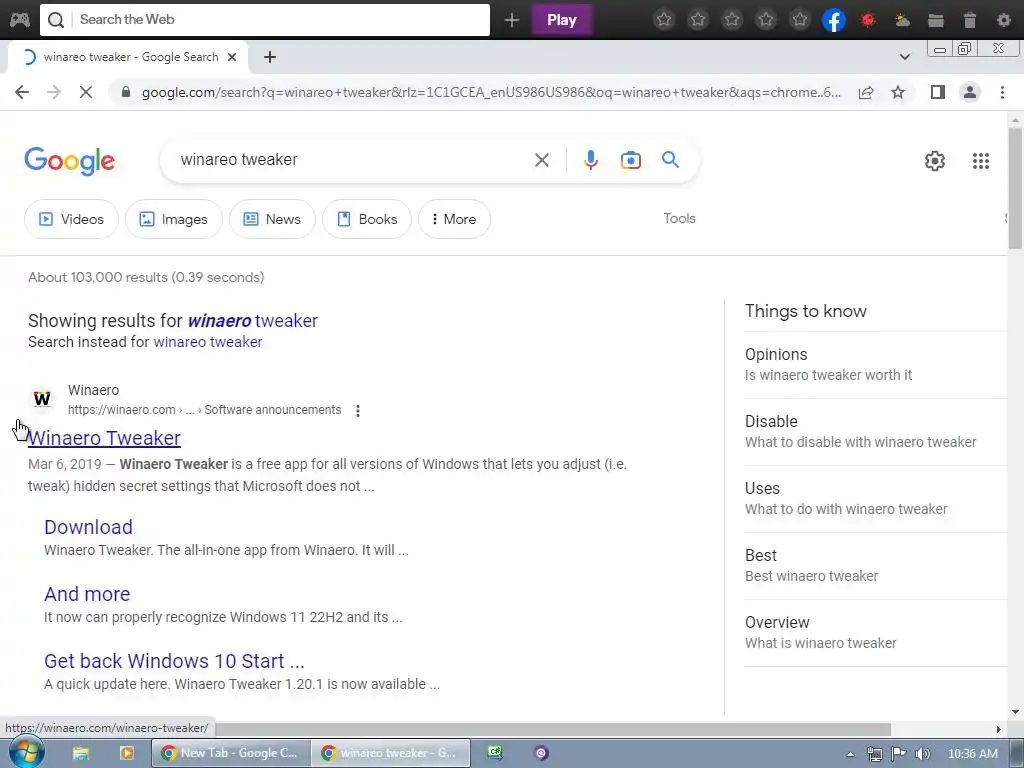Filter results by Images
This screenshot has height=768, width=1024.
(x=173, y=219)
